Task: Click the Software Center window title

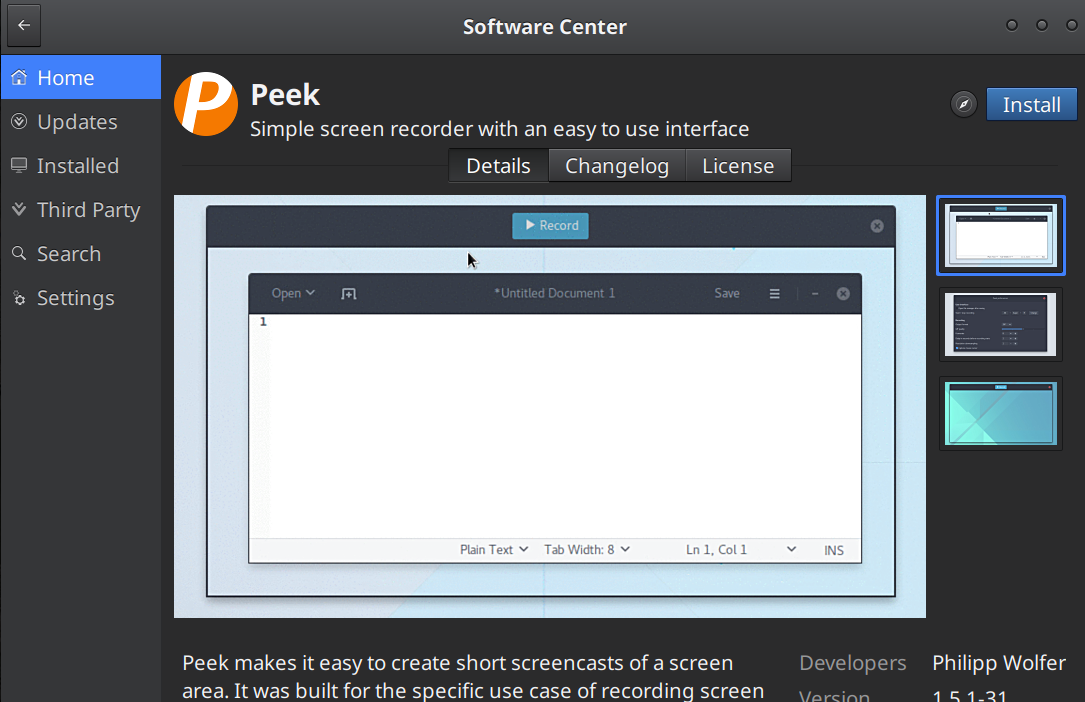Action: point(545,26)
